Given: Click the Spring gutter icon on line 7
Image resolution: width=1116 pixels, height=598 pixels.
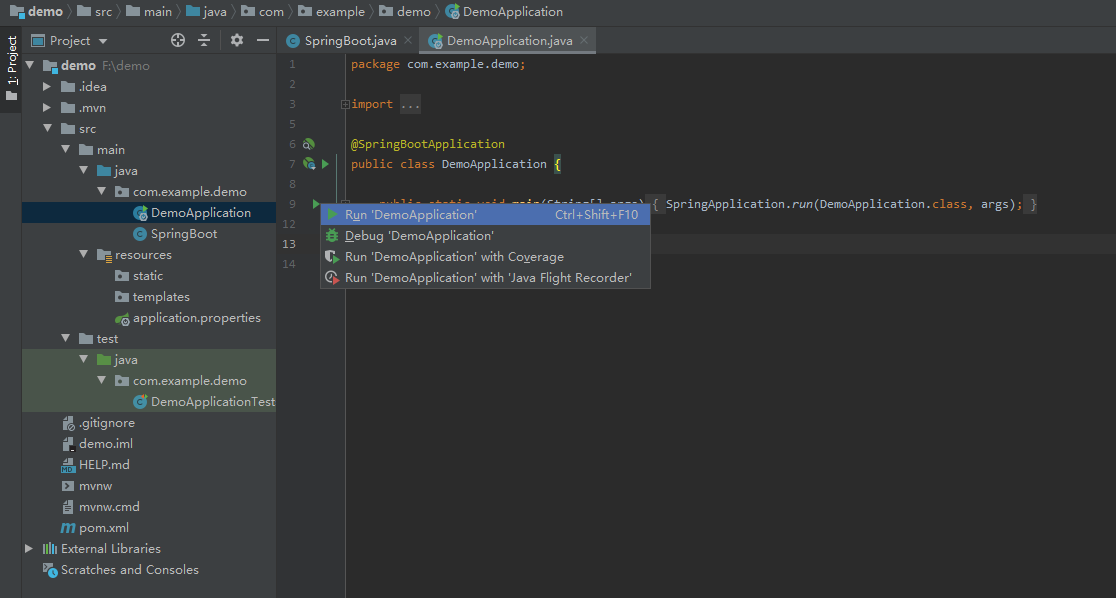Looking at the screenshot, I should click(x=310, y=164).
